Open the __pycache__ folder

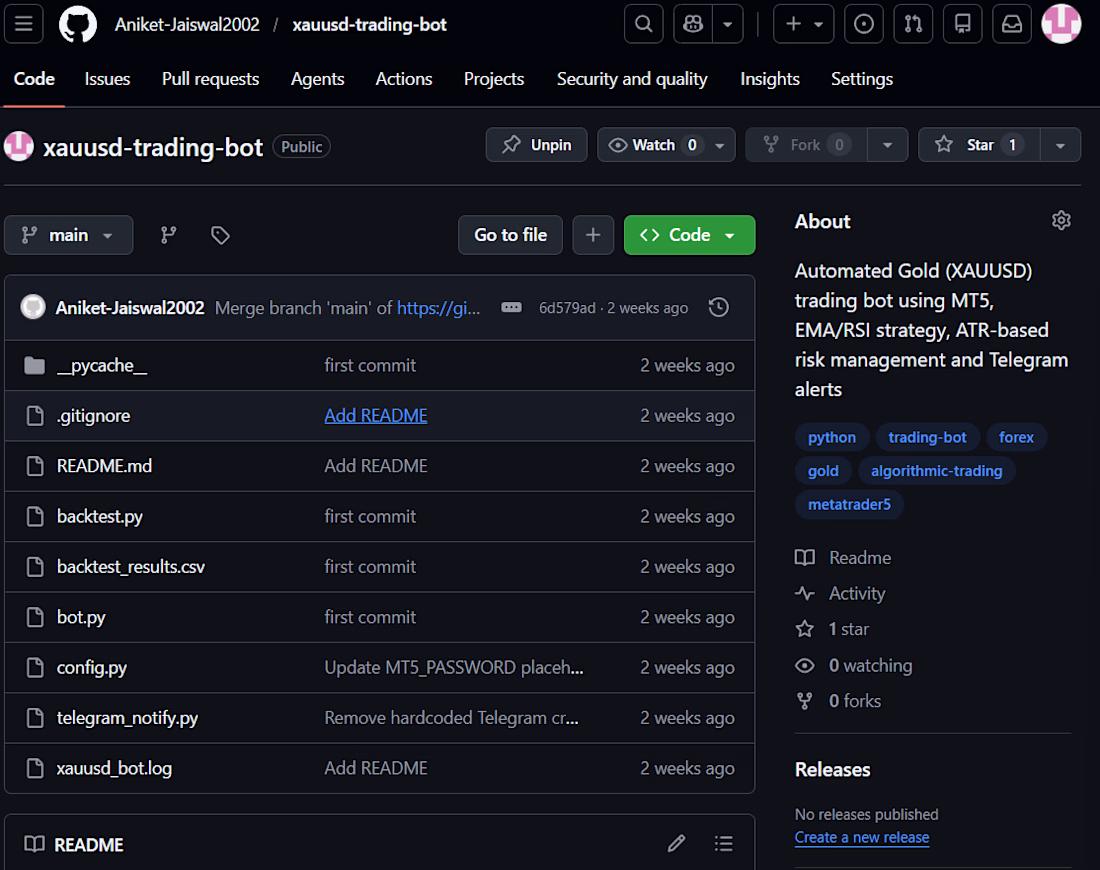102,366
